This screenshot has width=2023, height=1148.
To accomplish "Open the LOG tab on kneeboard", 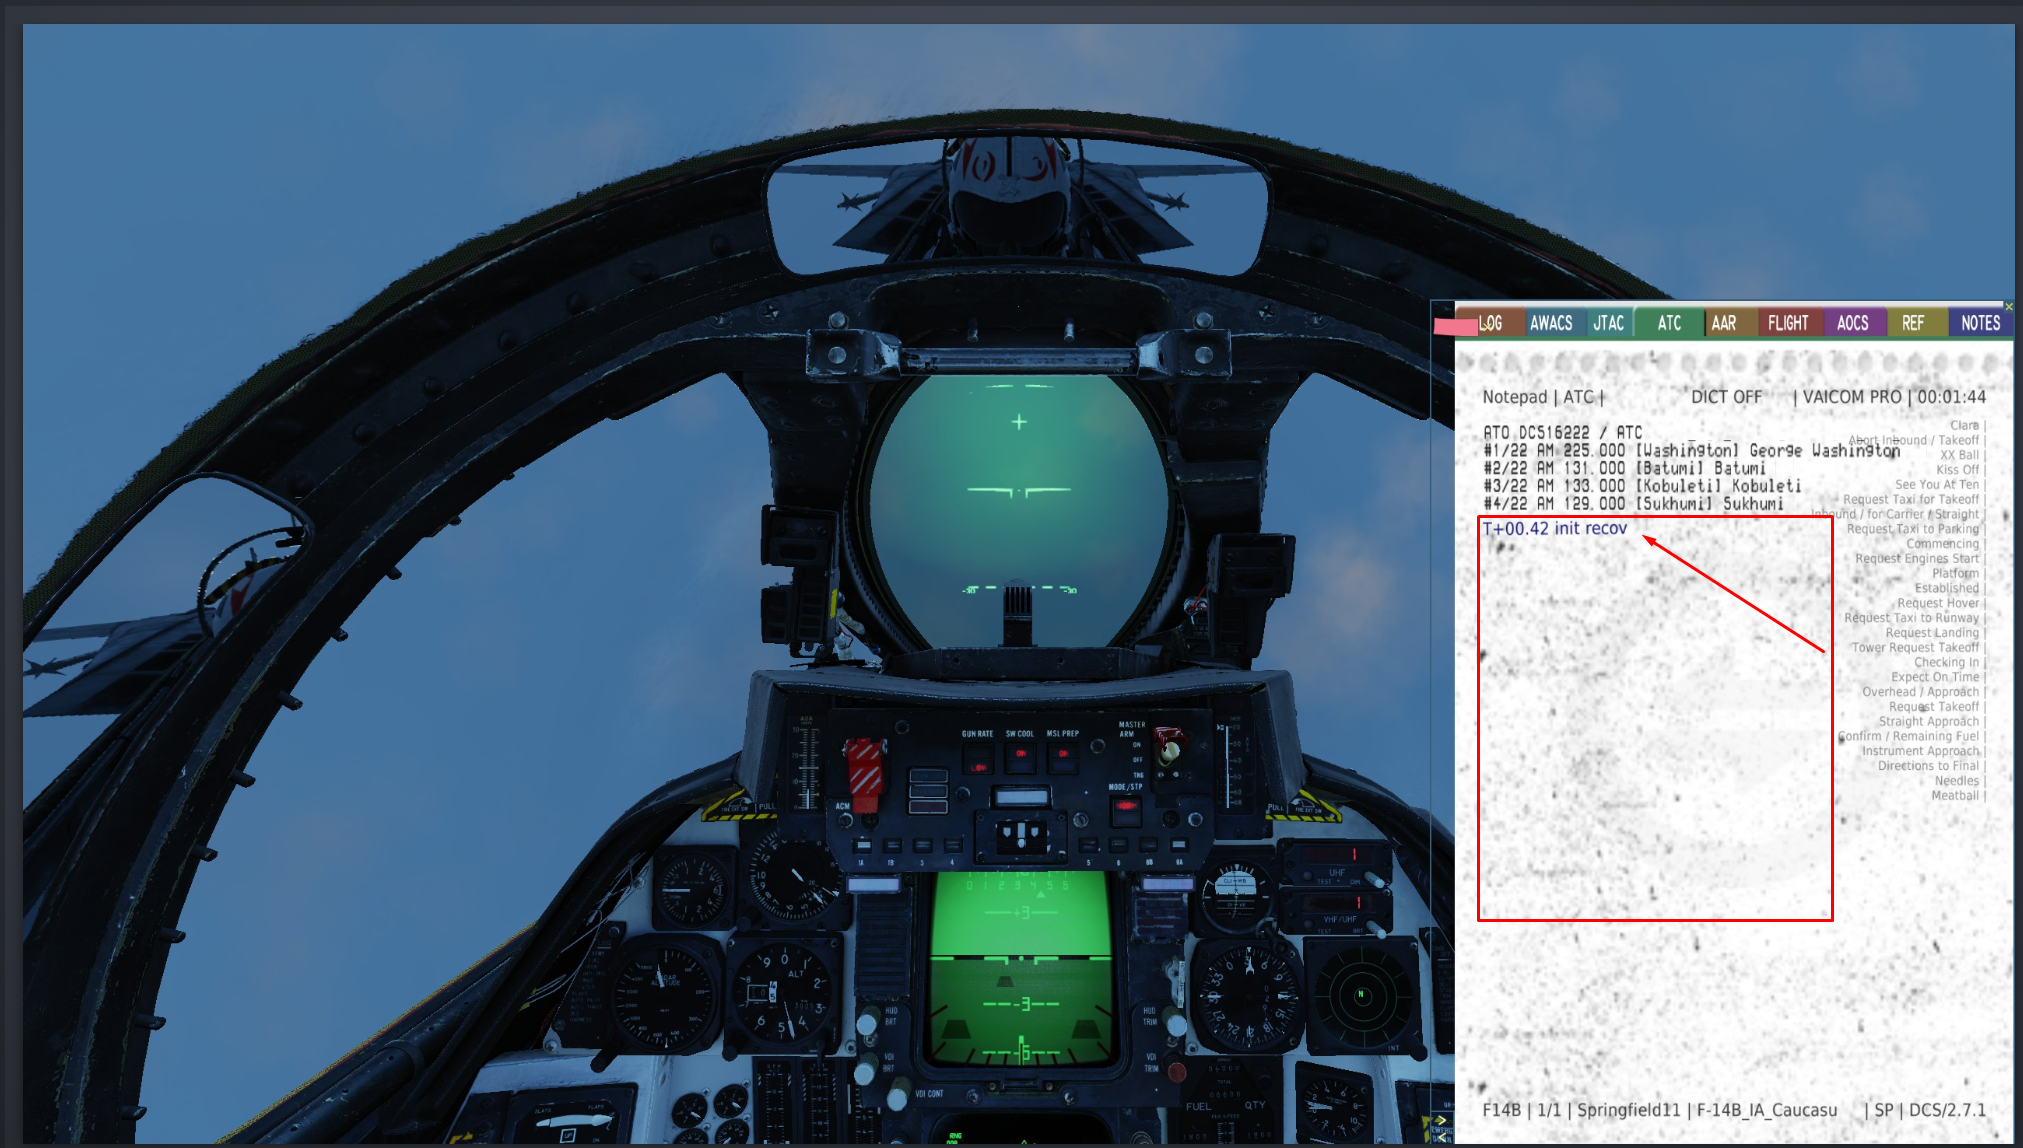I will point(1490,323).
